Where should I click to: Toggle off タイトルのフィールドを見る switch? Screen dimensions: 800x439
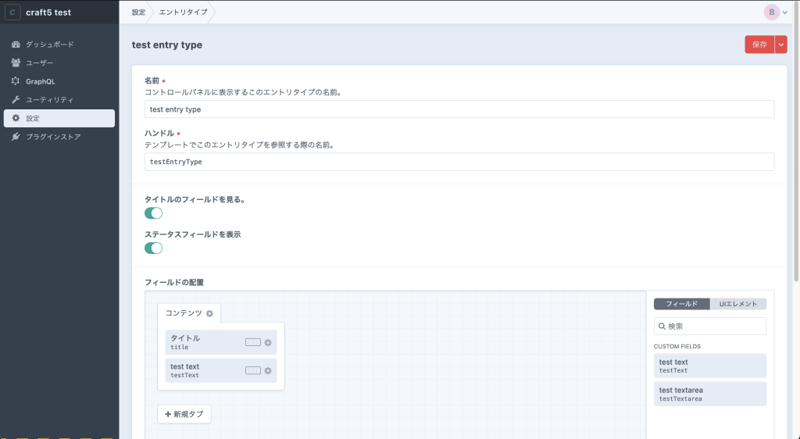pyautogui.click(x=154, y=213)
